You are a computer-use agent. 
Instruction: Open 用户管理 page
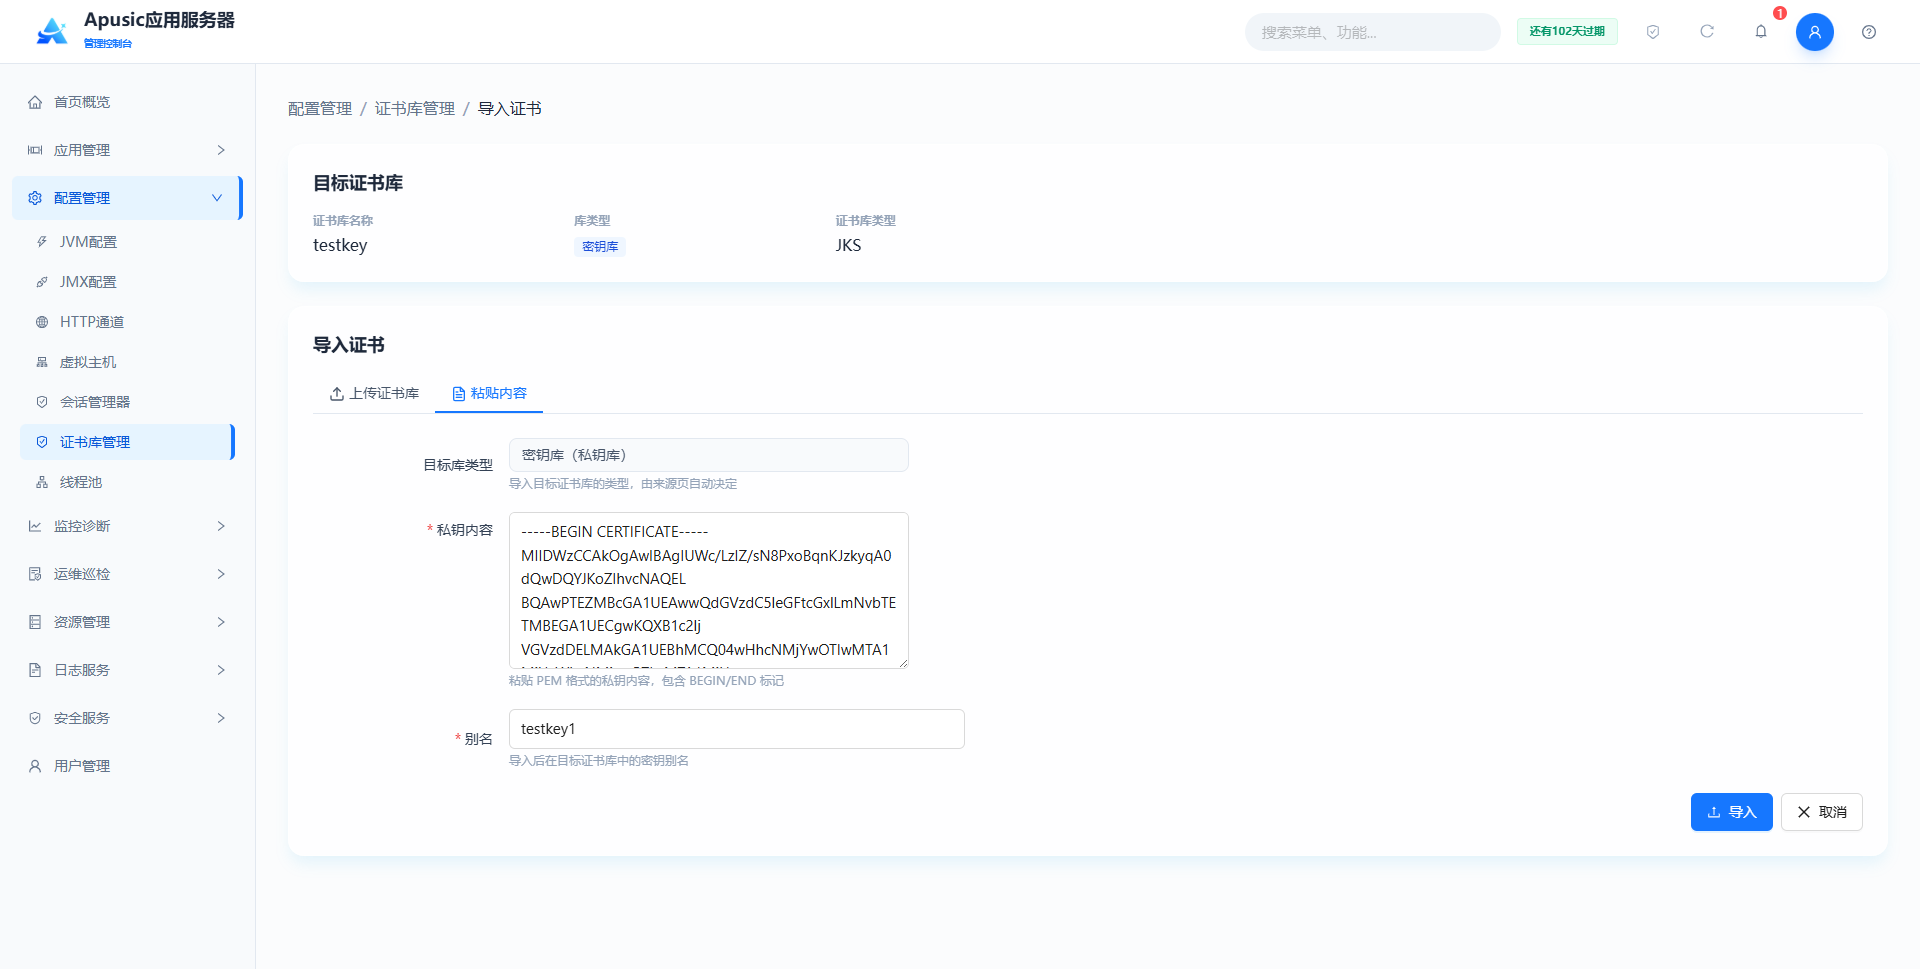(x=127, y=766)
